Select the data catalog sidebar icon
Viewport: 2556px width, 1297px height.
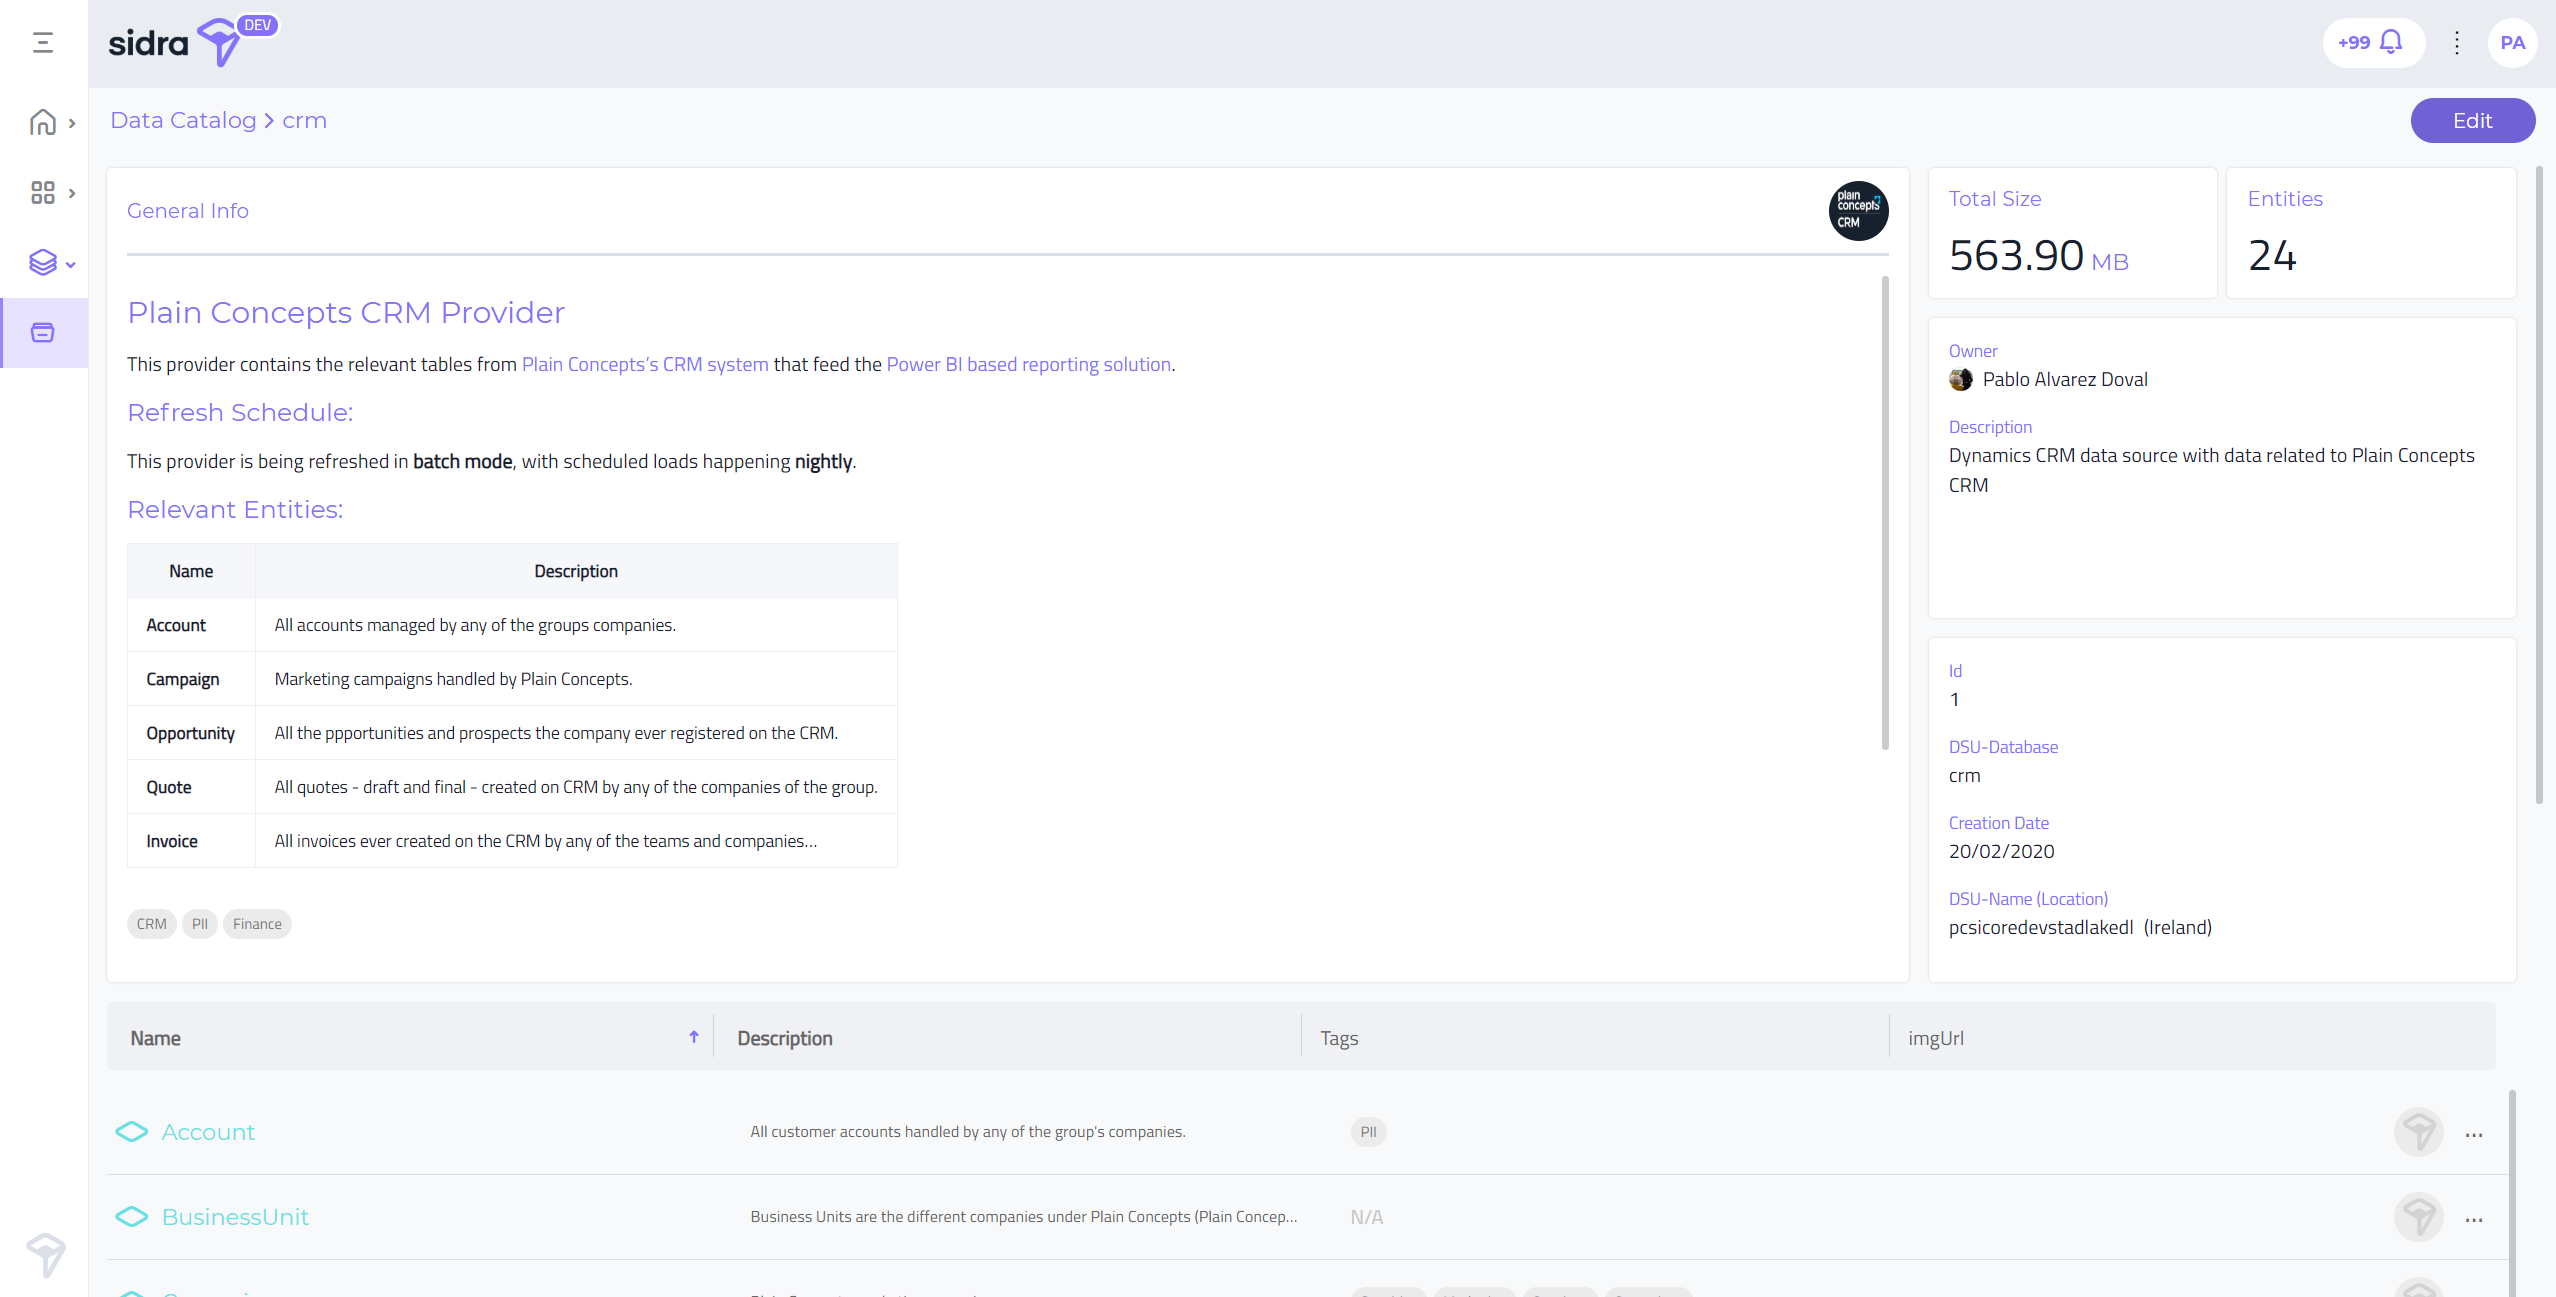[x=43, y=333]
